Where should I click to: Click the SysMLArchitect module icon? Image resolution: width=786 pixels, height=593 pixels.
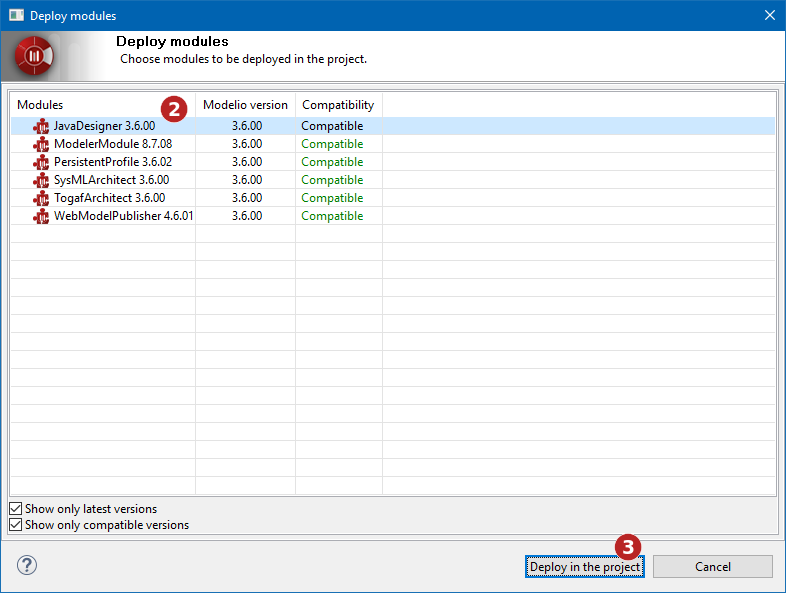[41, 180]
